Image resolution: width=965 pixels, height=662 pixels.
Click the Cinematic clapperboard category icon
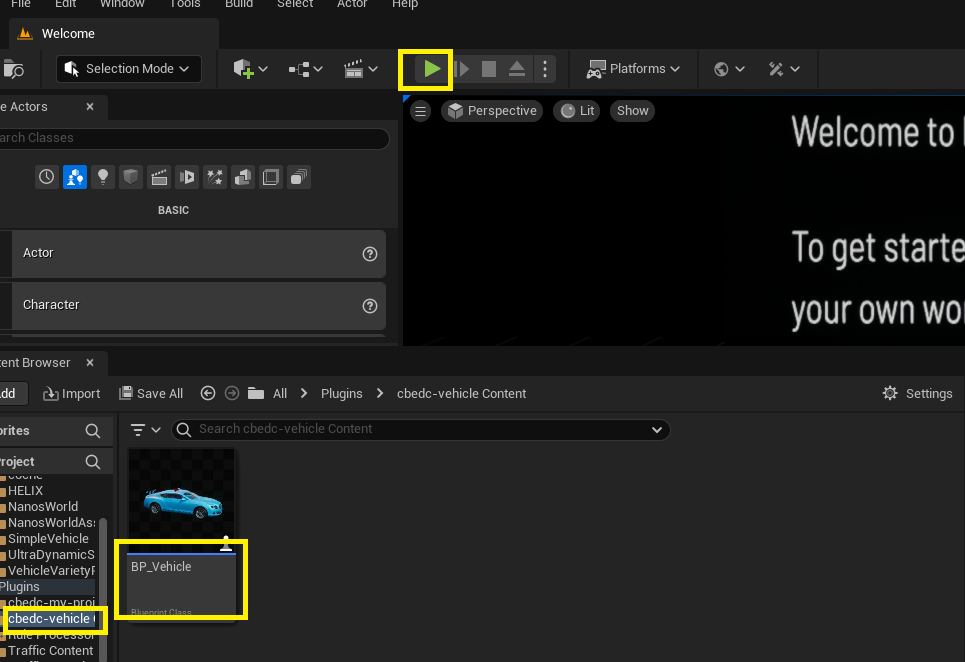159,177
